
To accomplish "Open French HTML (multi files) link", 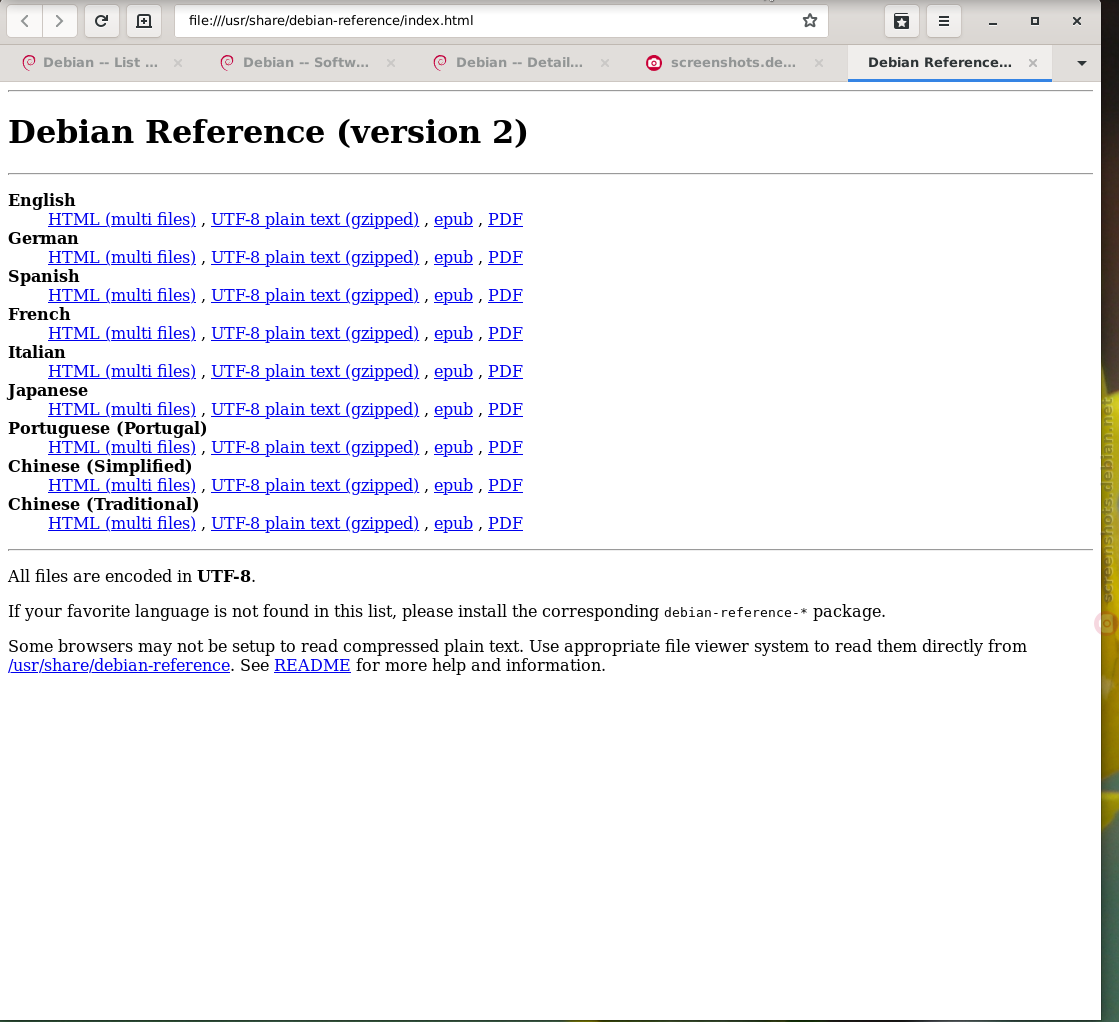I will 122,333.
